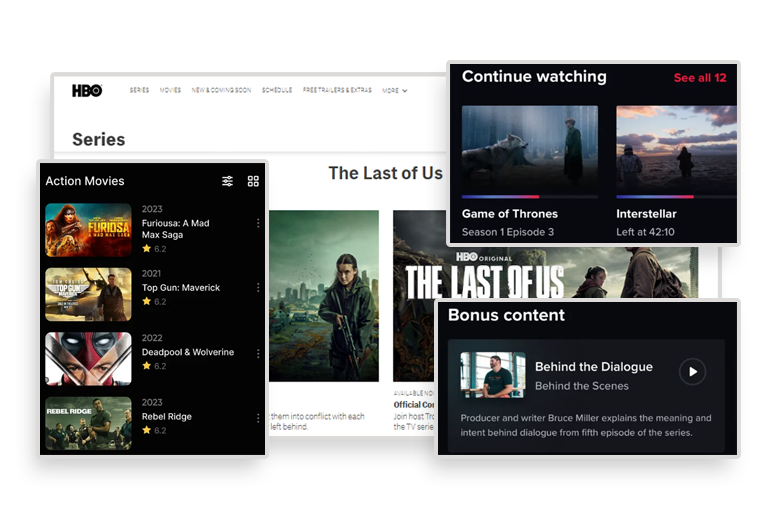Open Deadpool & Wolverine poster thumbnail

(88, 359)
